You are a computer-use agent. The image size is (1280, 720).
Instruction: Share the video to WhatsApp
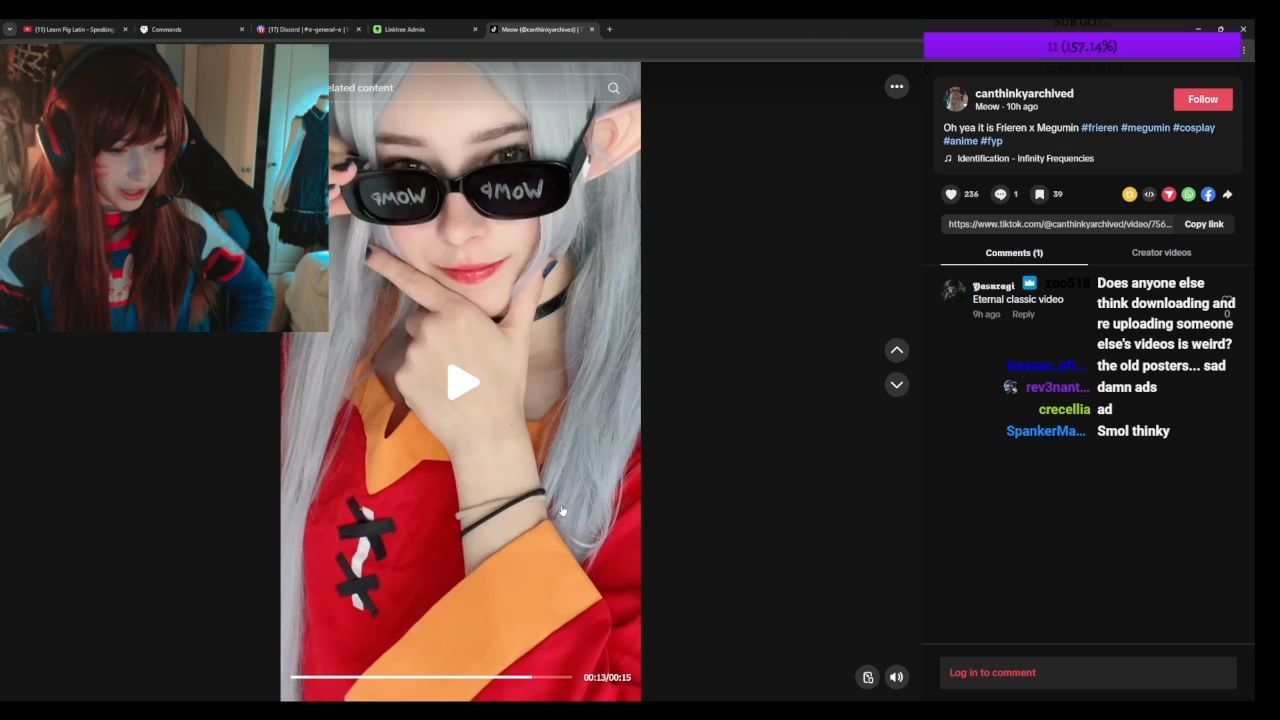point(1188,195)
